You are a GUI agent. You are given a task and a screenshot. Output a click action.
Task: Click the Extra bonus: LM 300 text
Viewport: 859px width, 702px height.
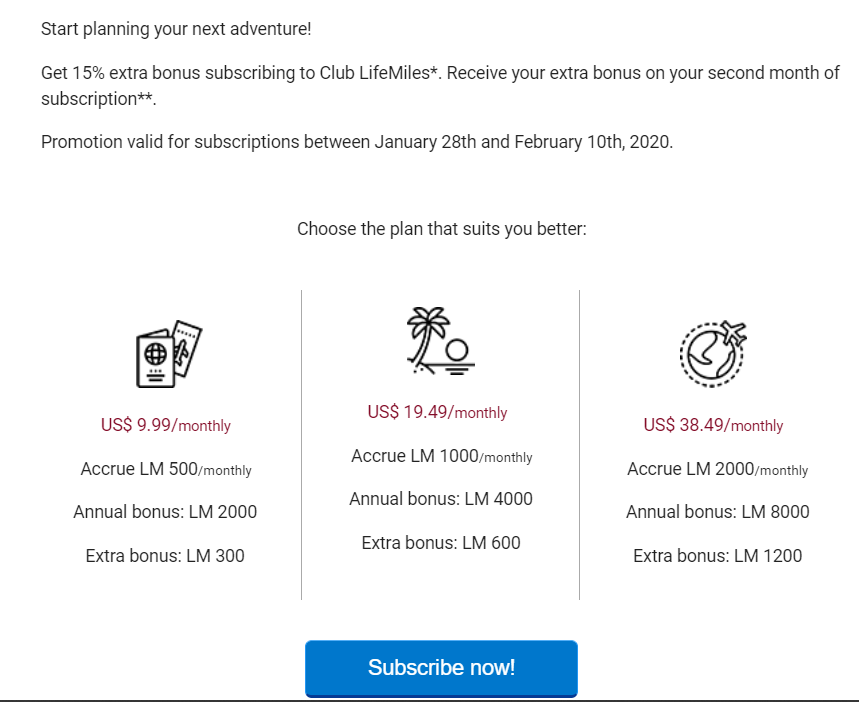tap(165, 556)
